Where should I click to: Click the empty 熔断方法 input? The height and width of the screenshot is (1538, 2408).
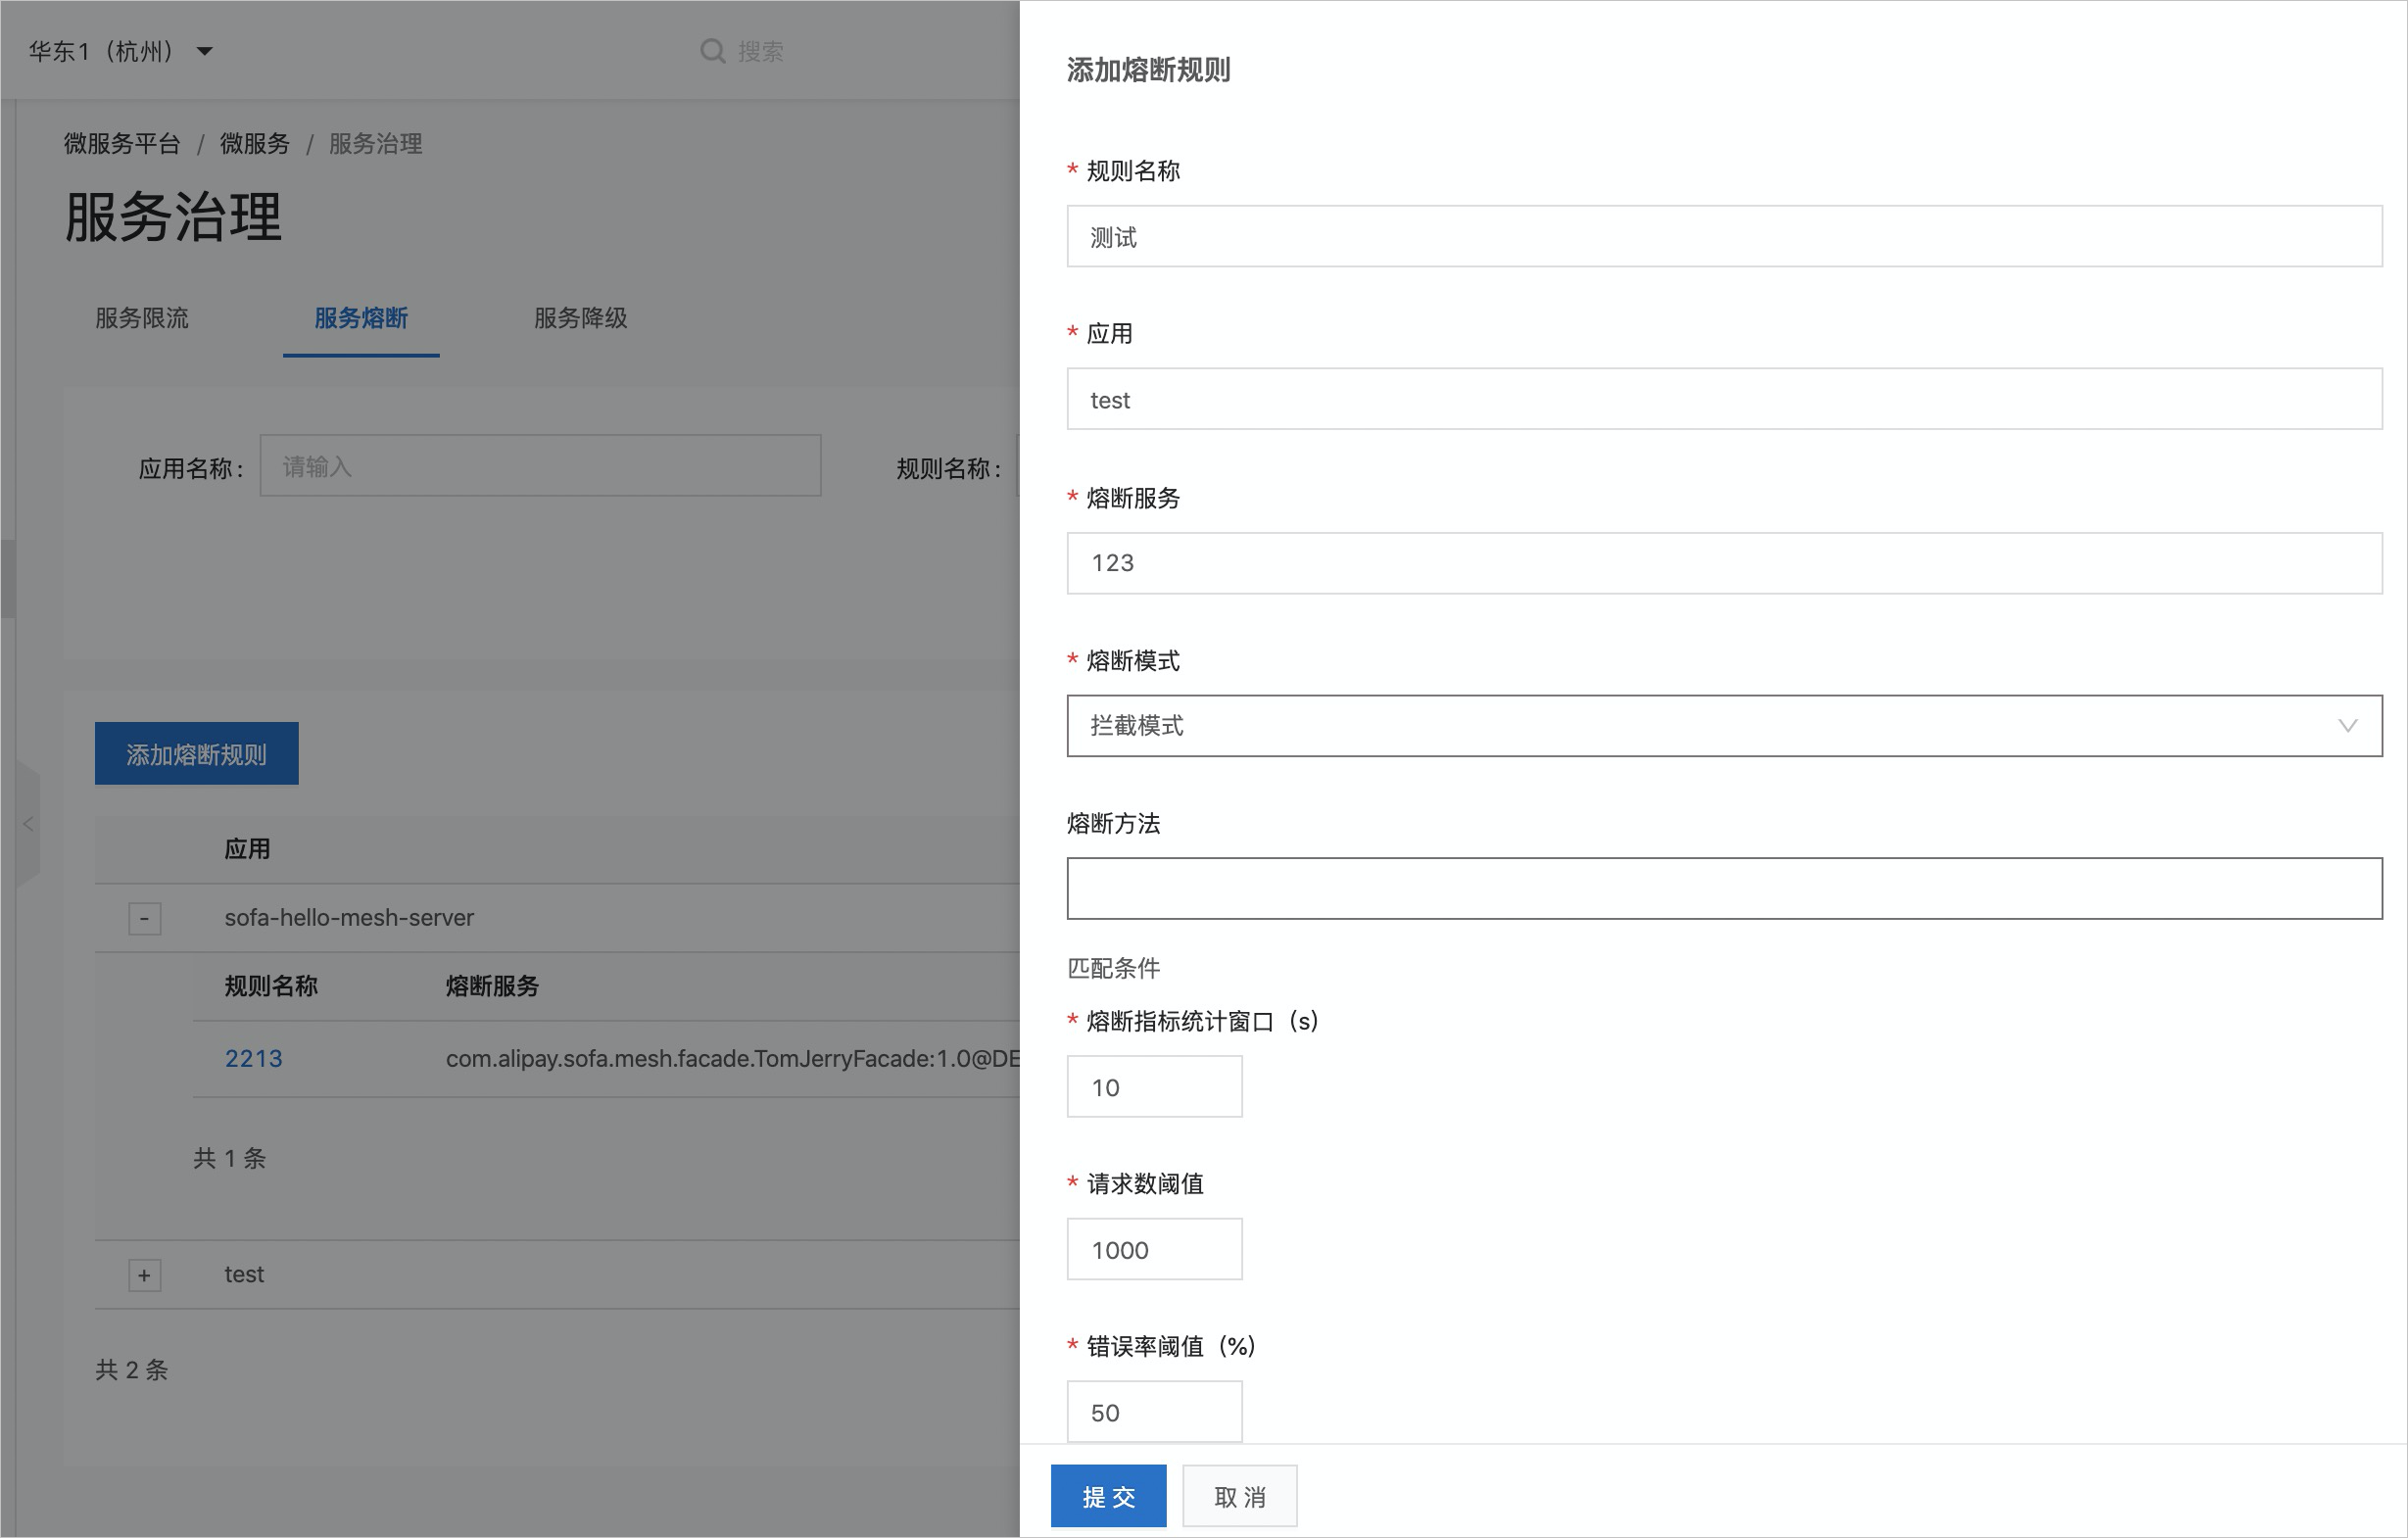[1725, 888]
